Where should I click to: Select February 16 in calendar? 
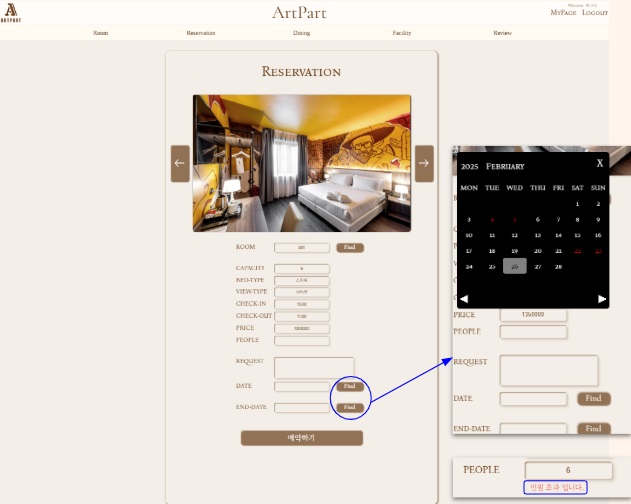(598, 235)
